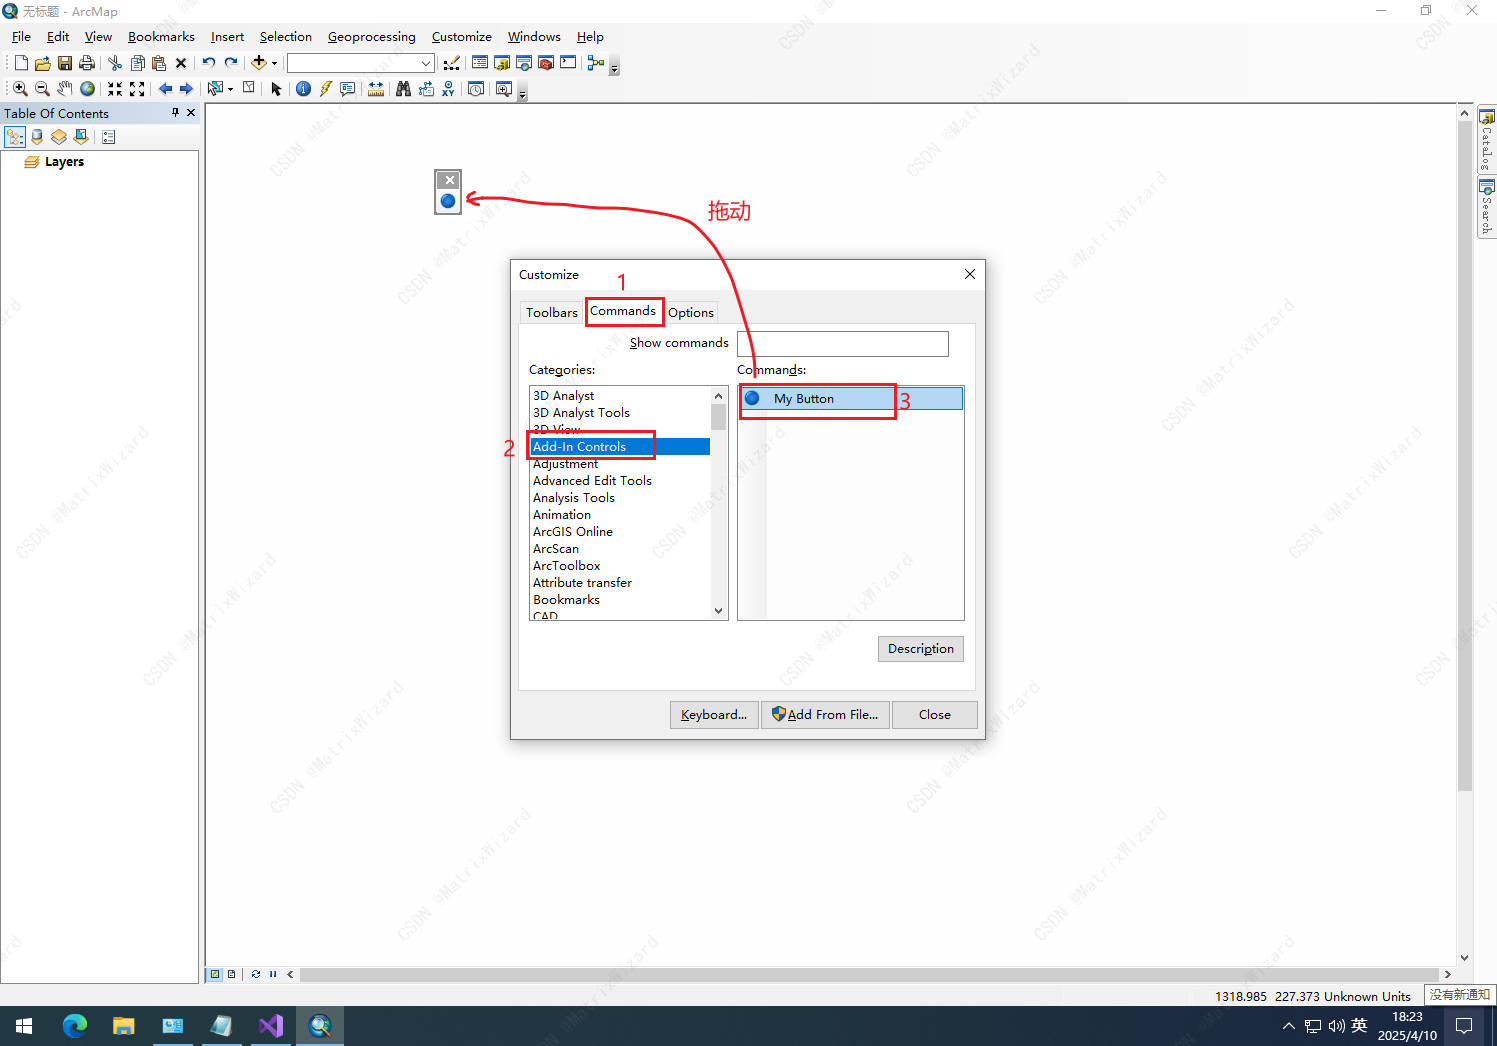Open the Catalog side tab

[x=1487, y=140]
